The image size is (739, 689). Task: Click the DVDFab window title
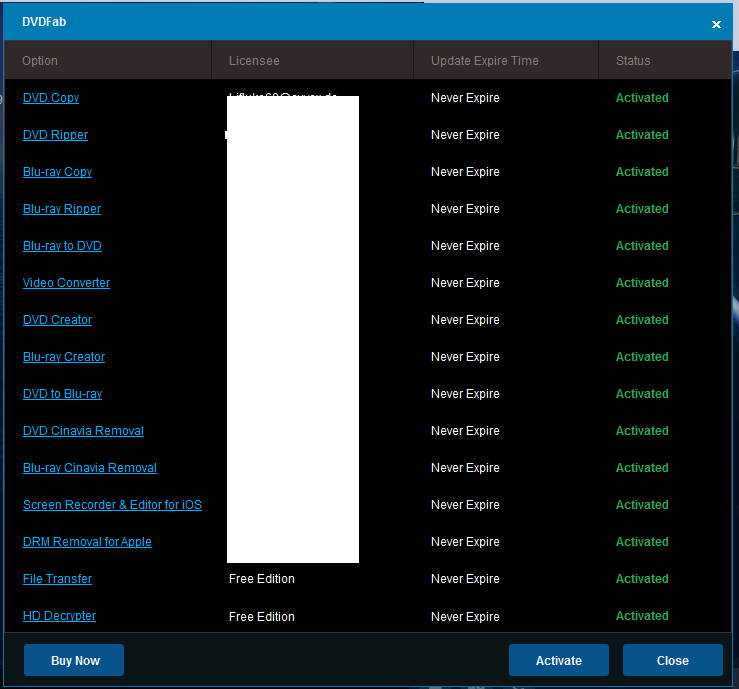pyautogui.click(x=44, y=22)
